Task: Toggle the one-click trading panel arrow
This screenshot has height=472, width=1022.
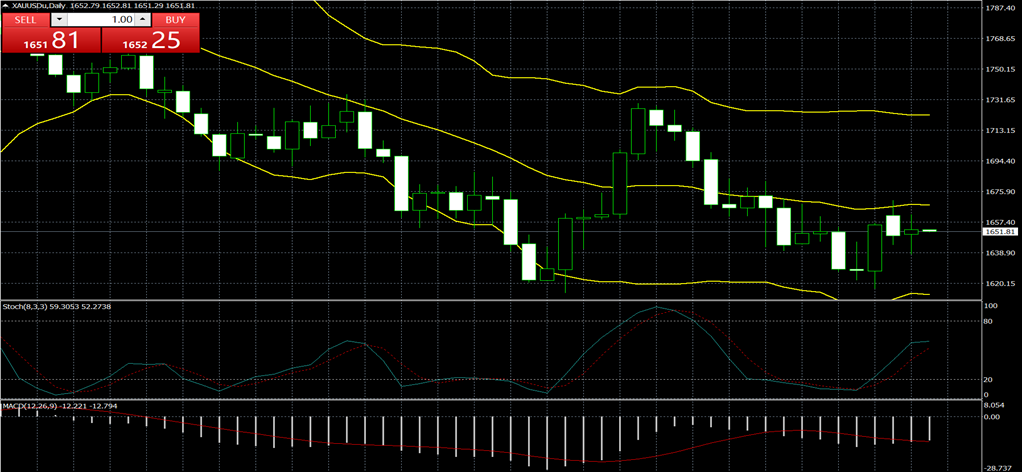Action: (6, 7)
